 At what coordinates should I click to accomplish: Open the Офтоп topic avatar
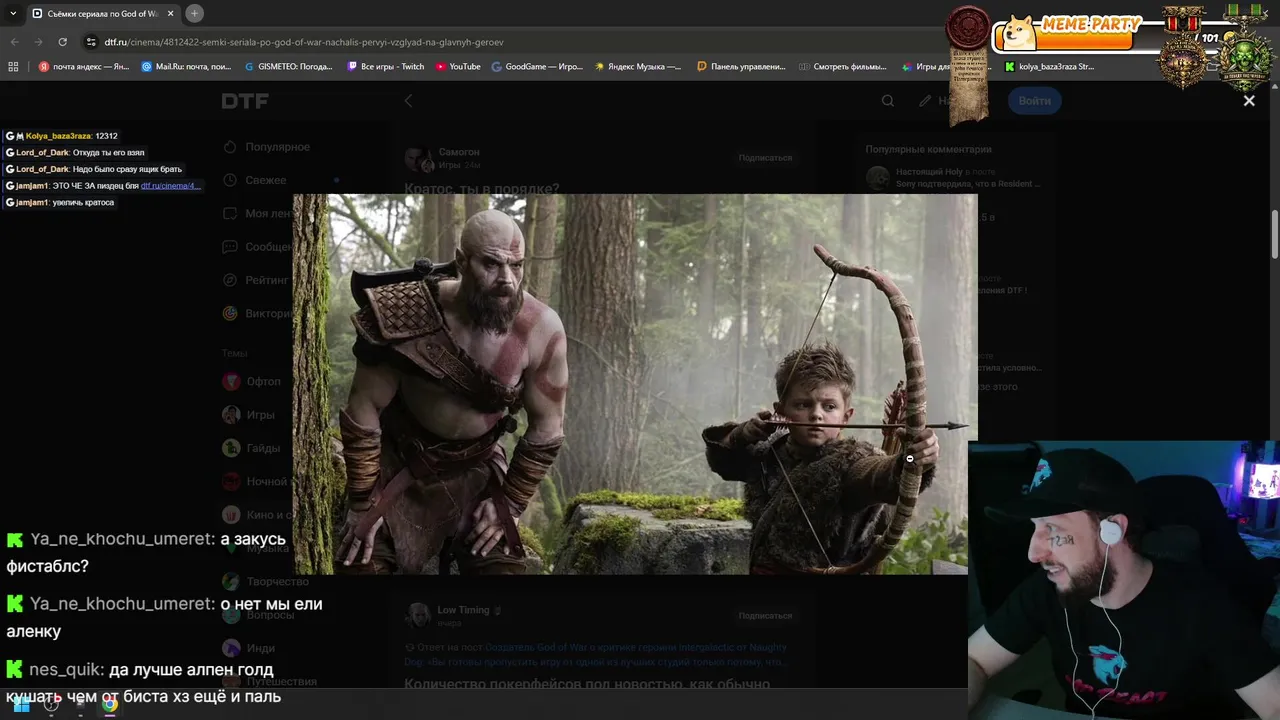[x=231, y=381]
